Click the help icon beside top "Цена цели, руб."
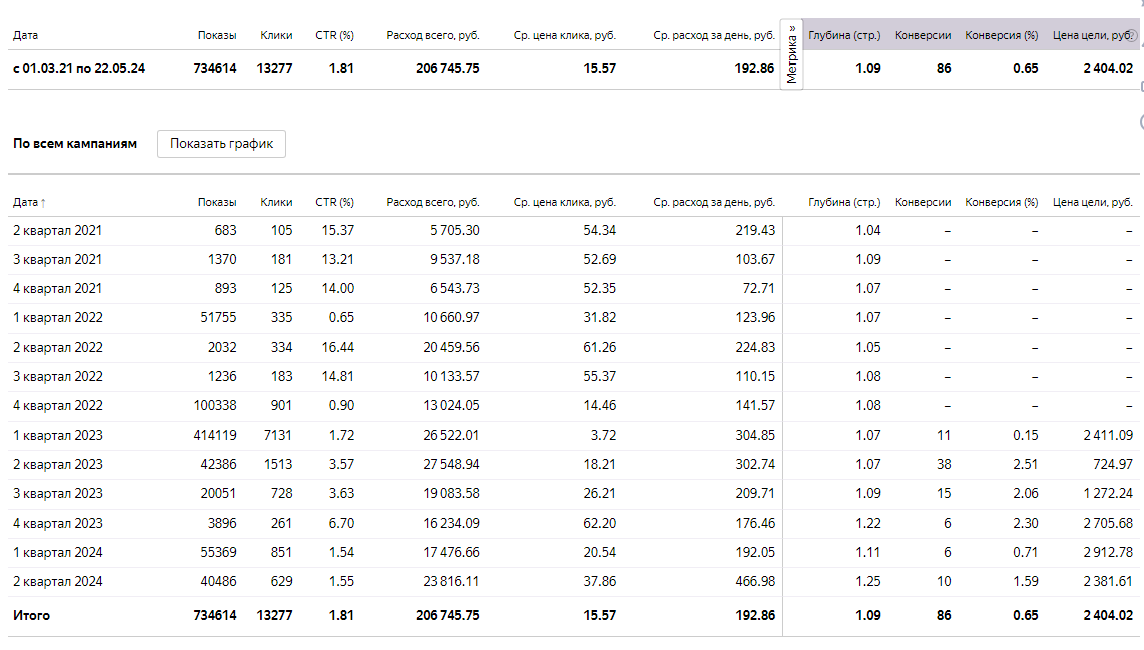Viewport: 1144px width, 650px height. 1132,35
